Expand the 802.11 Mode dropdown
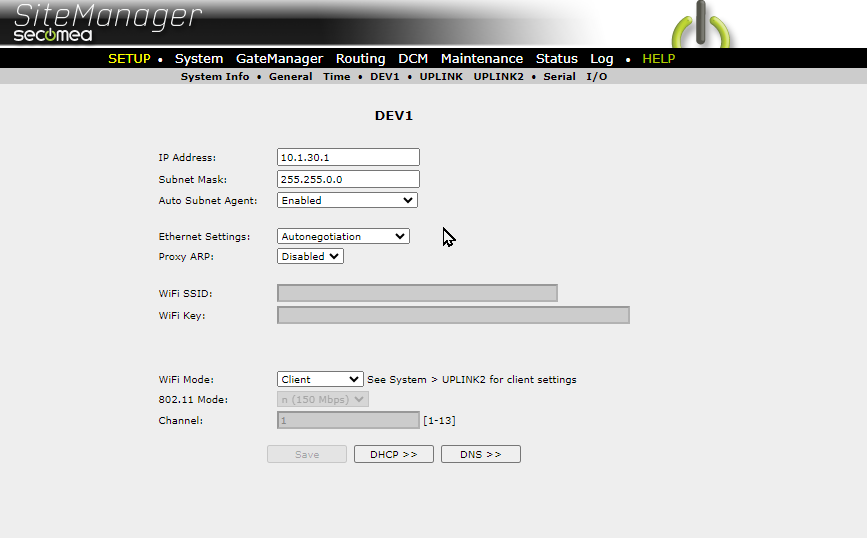 point(323,399)
